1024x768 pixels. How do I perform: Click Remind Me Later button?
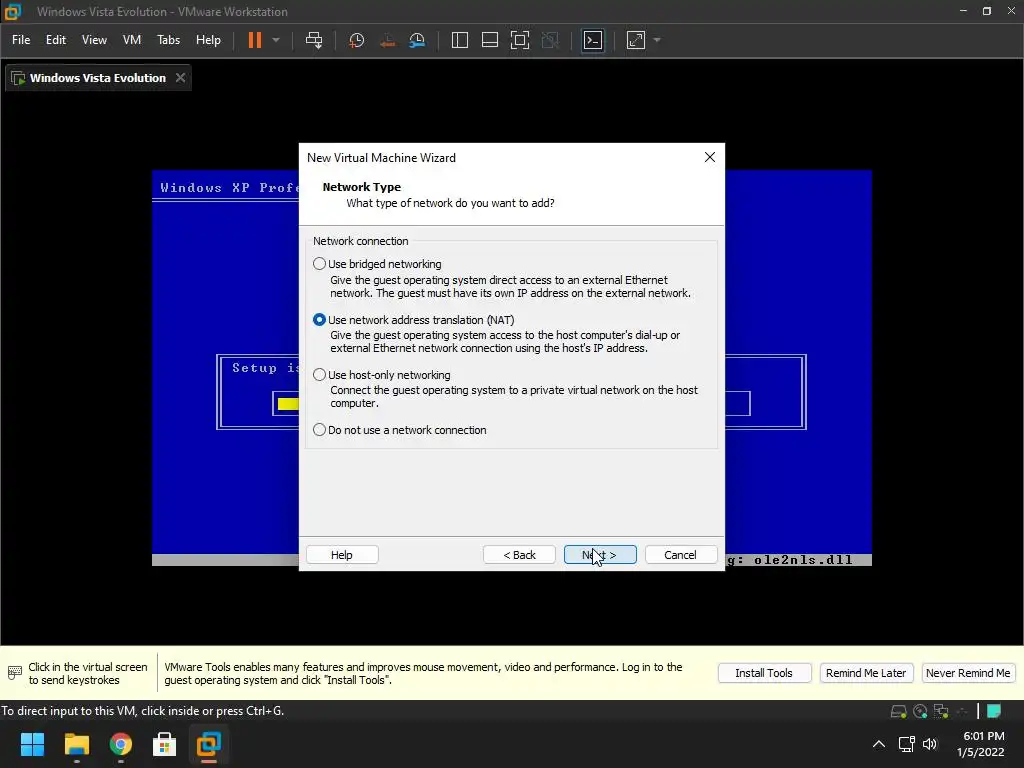tap(866, 673)
